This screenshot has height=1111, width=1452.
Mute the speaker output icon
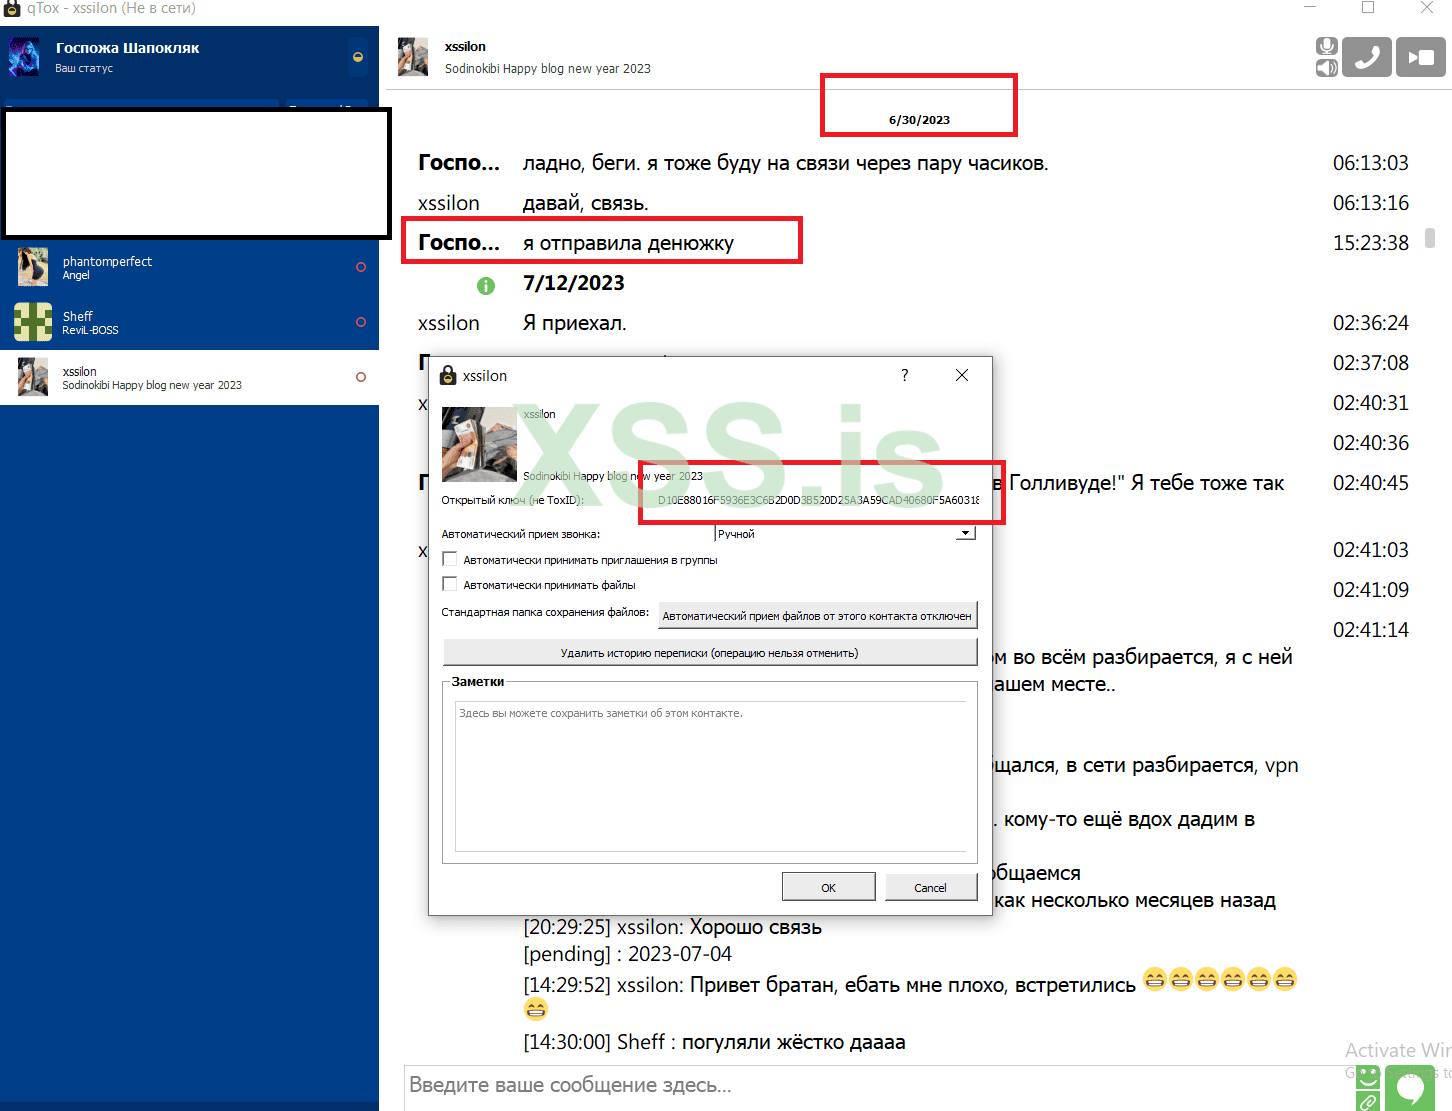(x=1326, y=68)
